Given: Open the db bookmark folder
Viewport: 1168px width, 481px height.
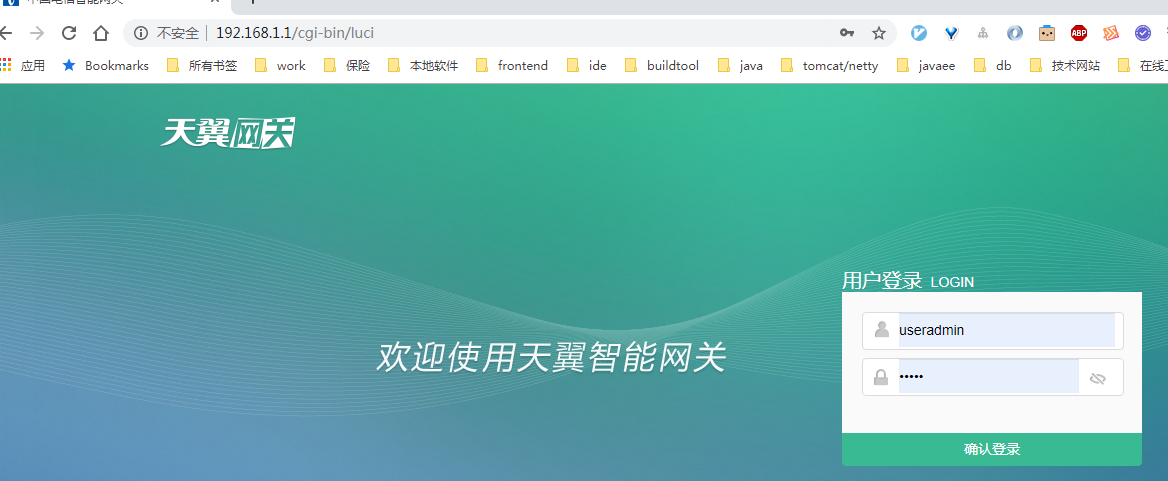Looking at the screenshot, I should coord(993,66).
